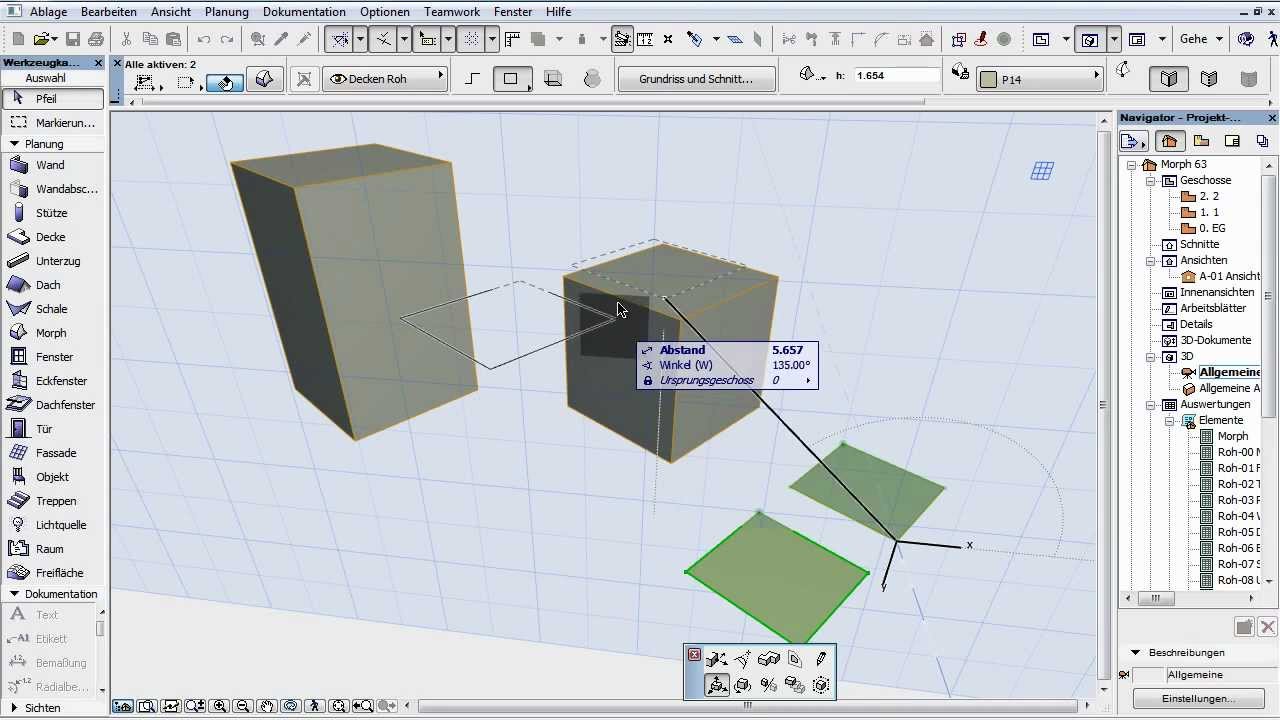Viewport: 1280px width, 720px height.
Task: Collapse the Auswertungen tree node
Action: click(x=1151, y=405)
